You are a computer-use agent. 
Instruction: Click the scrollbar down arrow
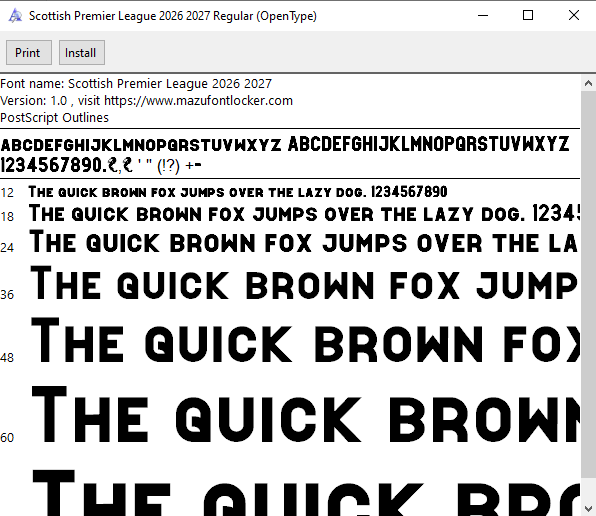(588, 508)
